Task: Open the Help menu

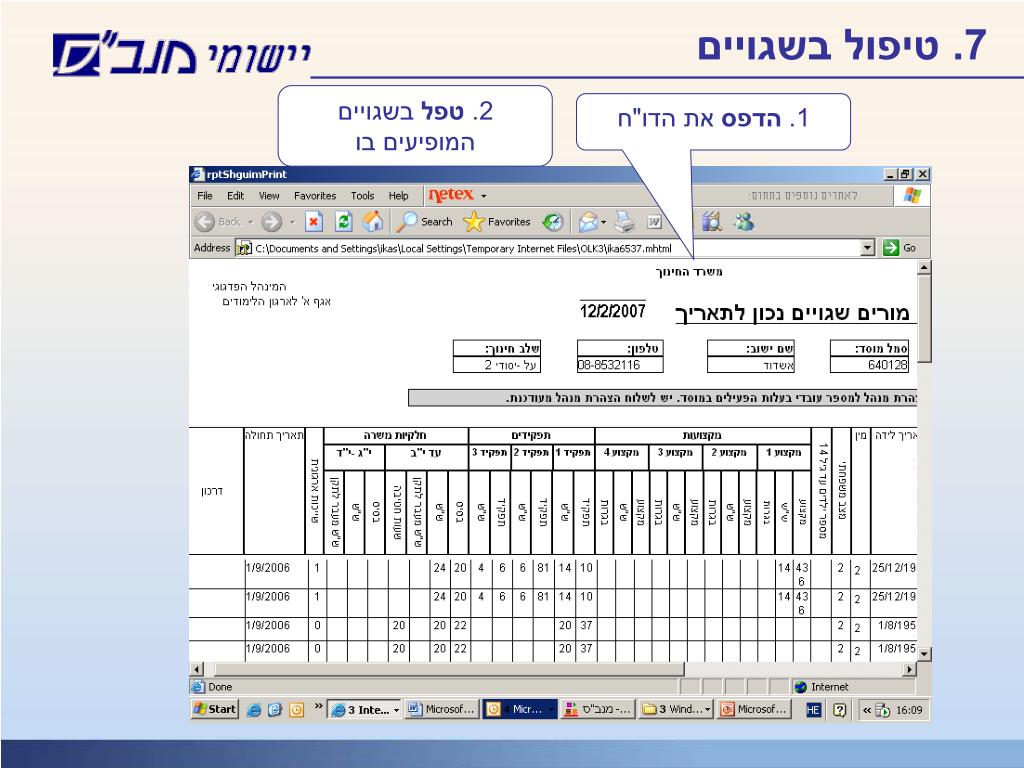Action: (x=398, y=195)
